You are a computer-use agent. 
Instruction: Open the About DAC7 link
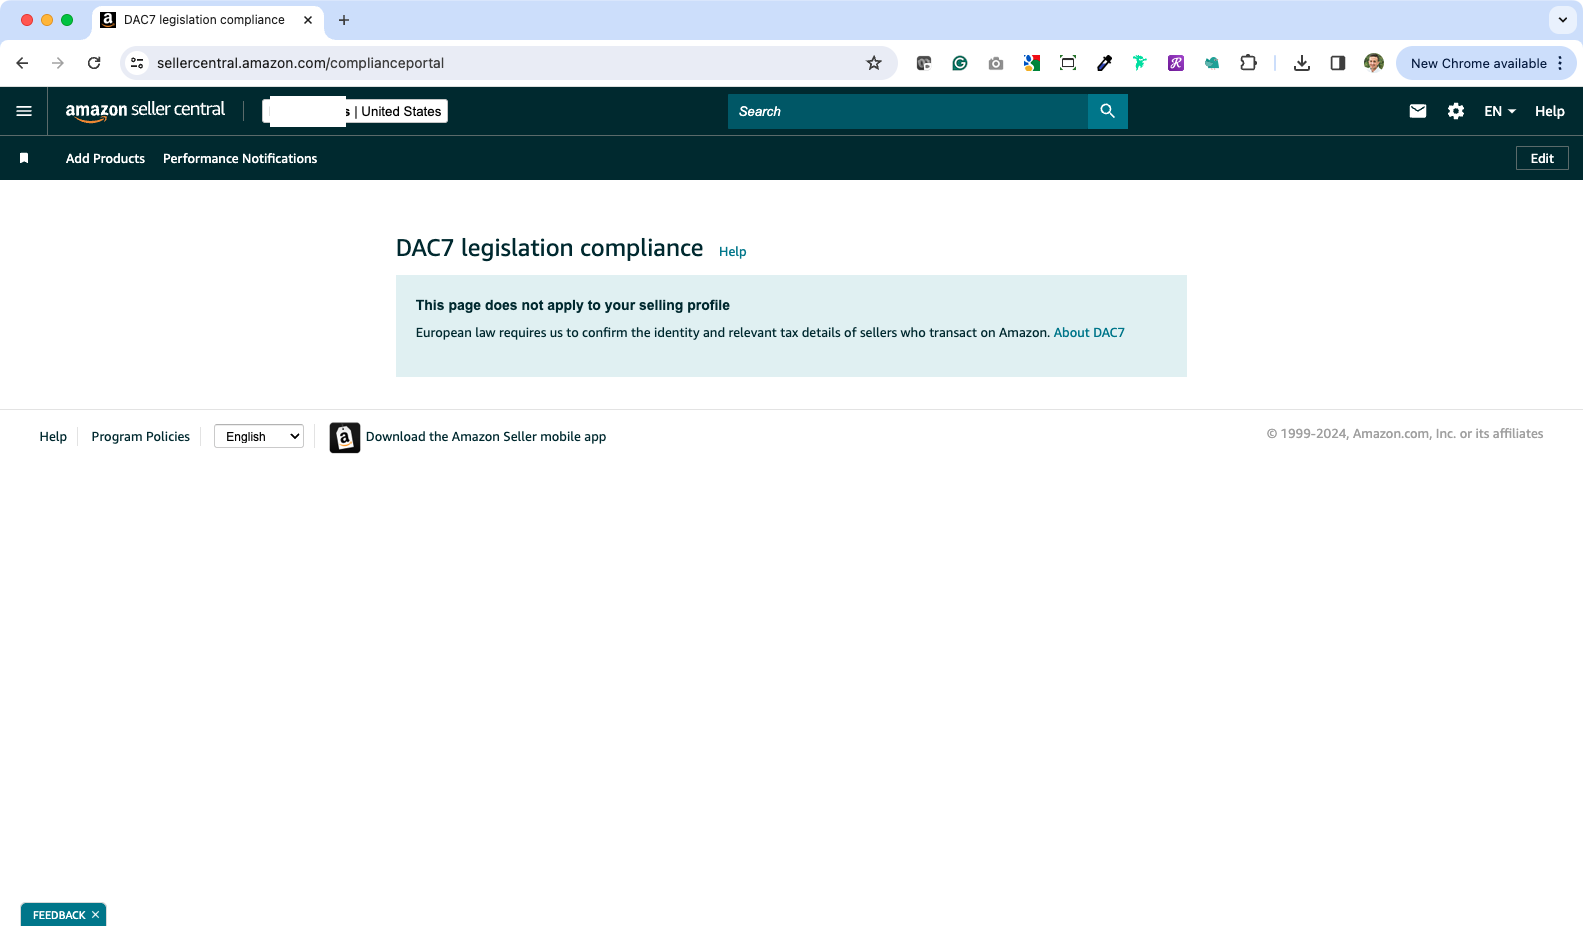(x=1089, y=332)
